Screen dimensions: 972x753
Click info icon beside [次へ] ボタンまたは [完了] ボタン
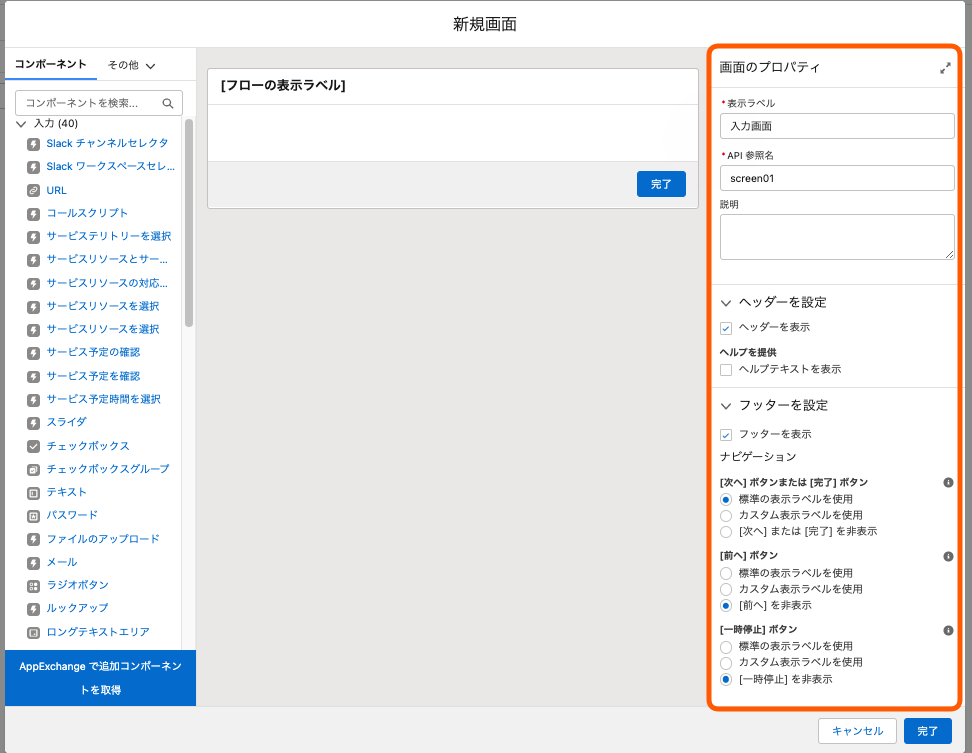[x=948, y=482]
